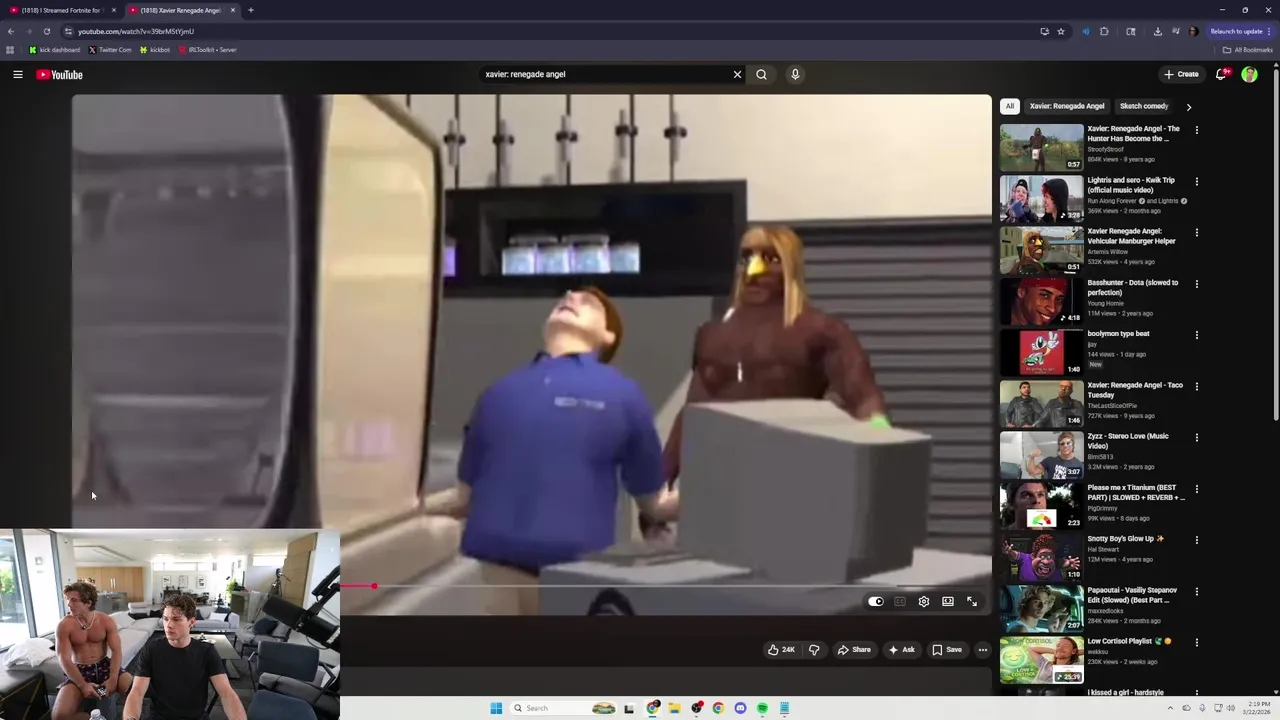Open Basshunter - Dota slowed video title
This screenshot has height=720, width=1280.
(1133, 287)
